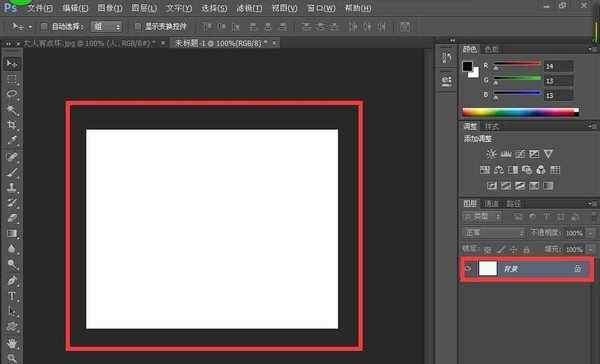Activate the Horizontal Type tool
The image size is (600, 364).
click(x=12, y=296)
